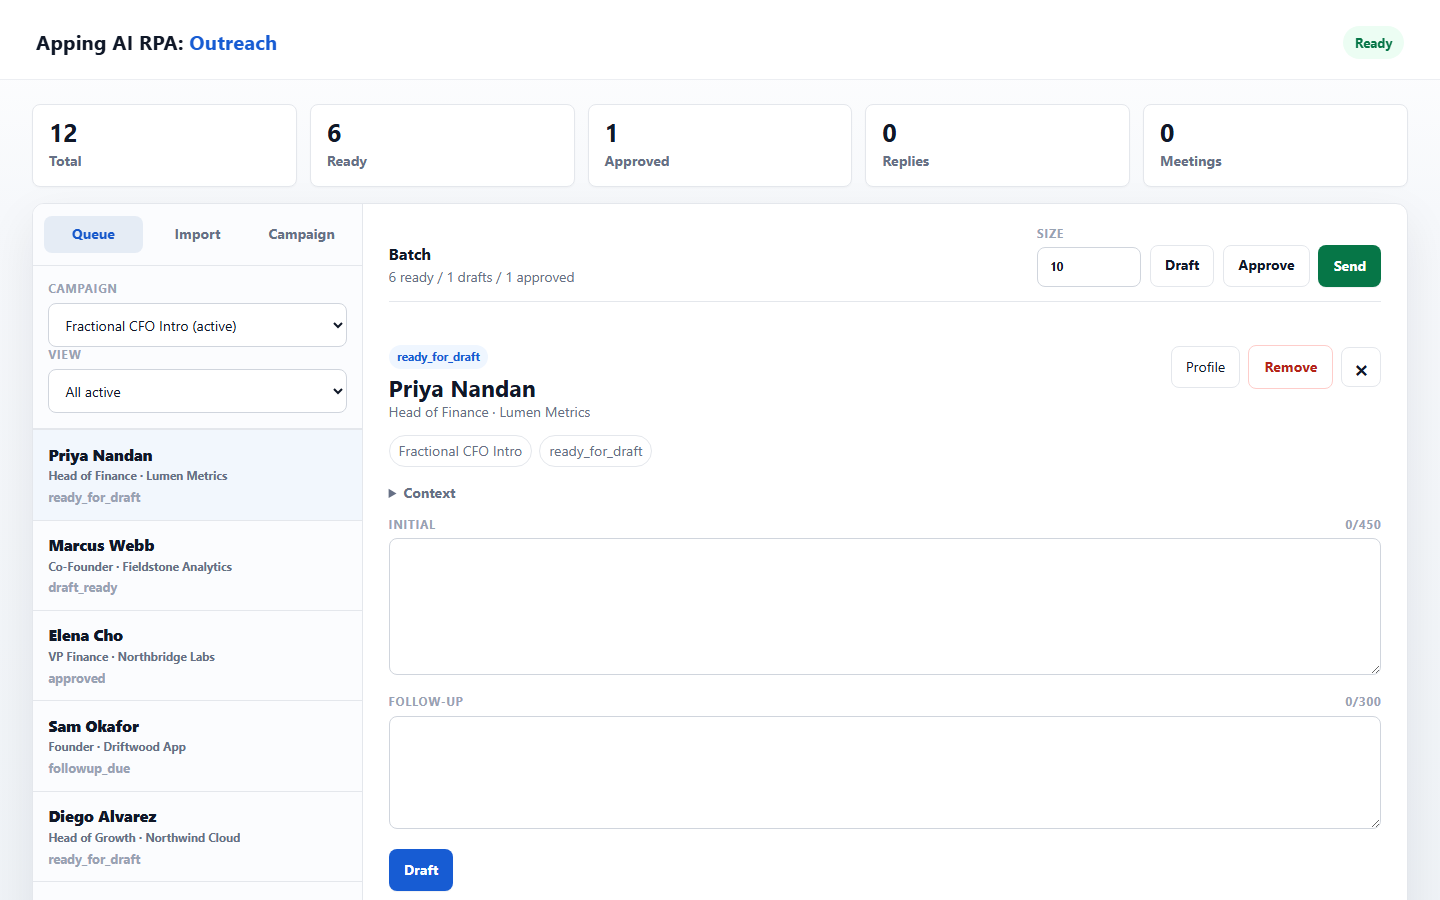Open Priya Nandan's Profile

click(x=1205, y=367)
